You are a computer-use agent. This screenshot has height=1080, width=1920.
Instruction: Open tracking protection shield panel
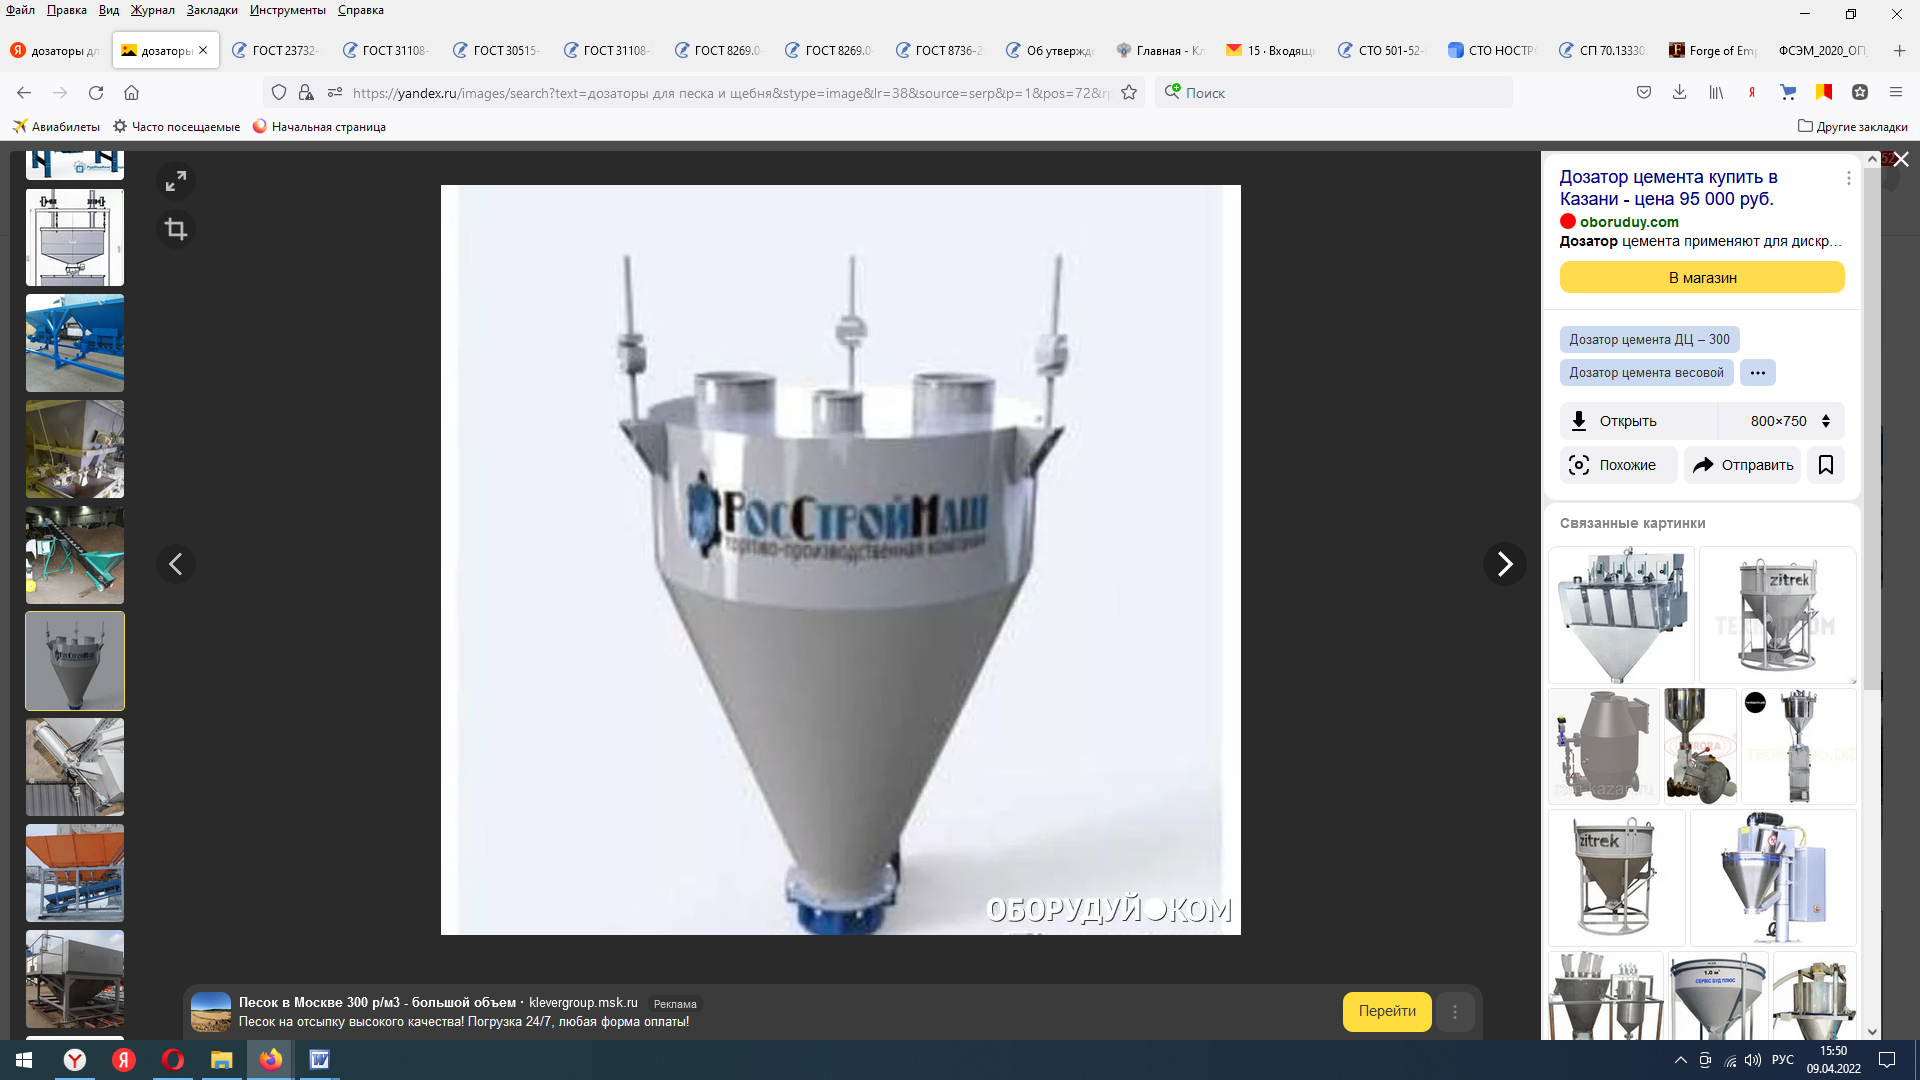tap(279, 93)
